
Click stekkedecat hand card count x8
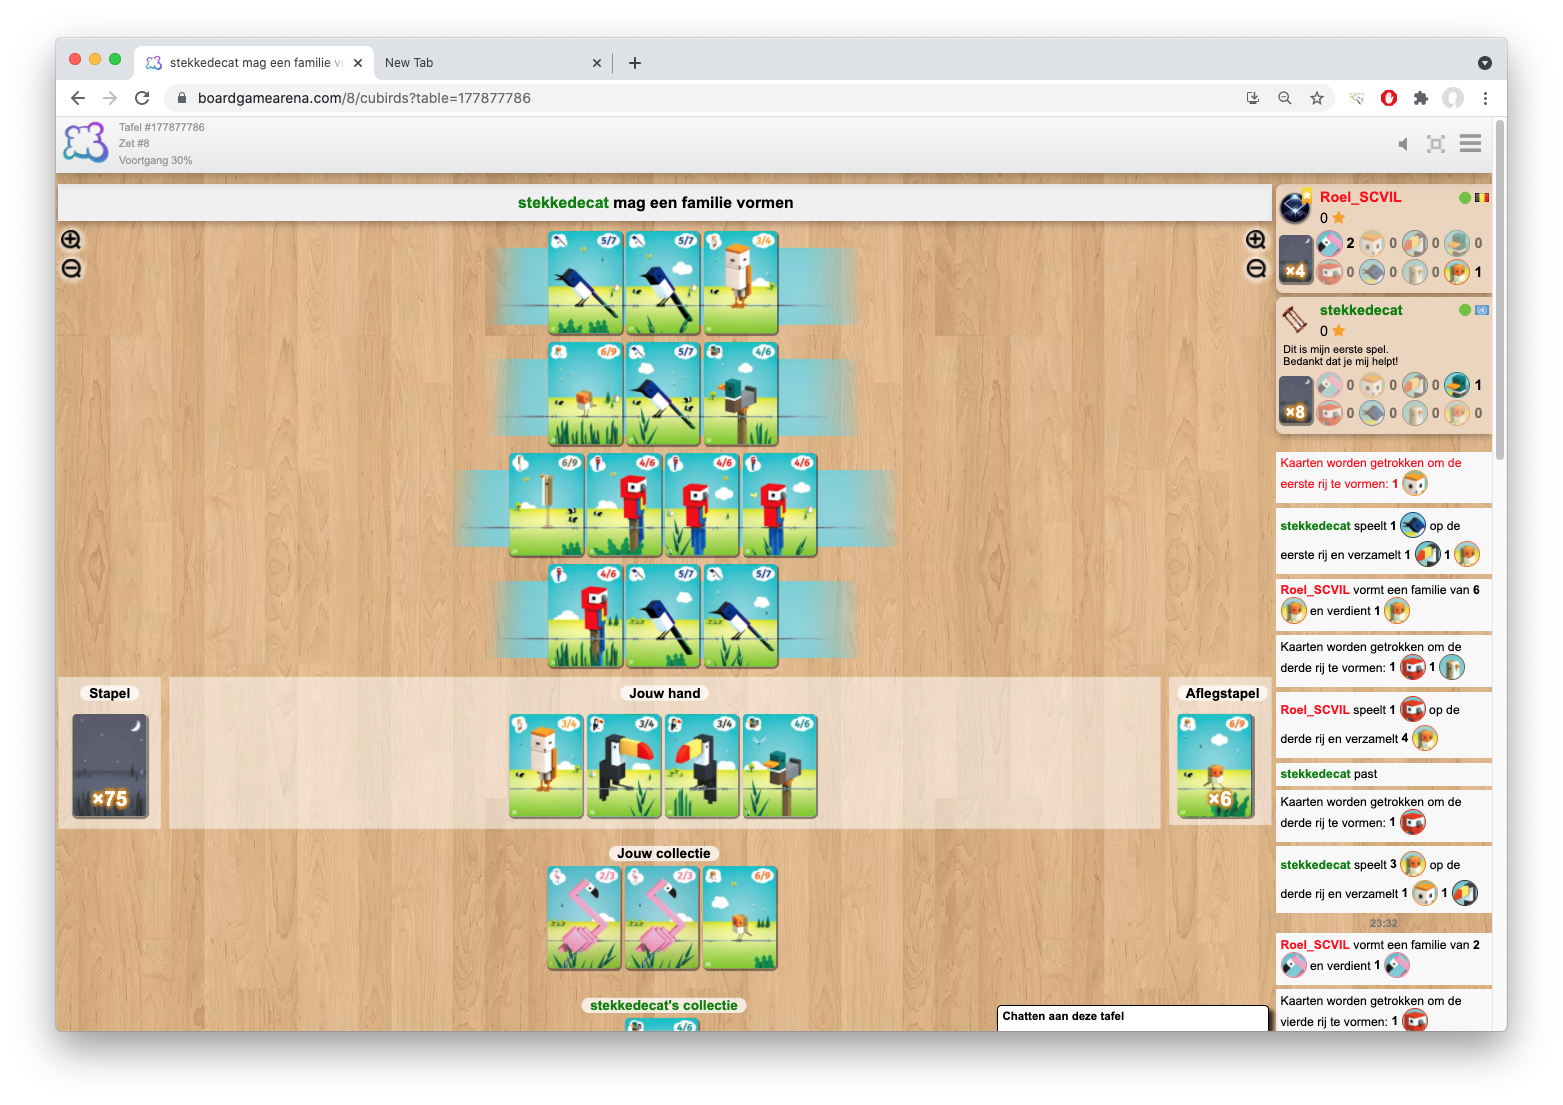click(1296, 400)
